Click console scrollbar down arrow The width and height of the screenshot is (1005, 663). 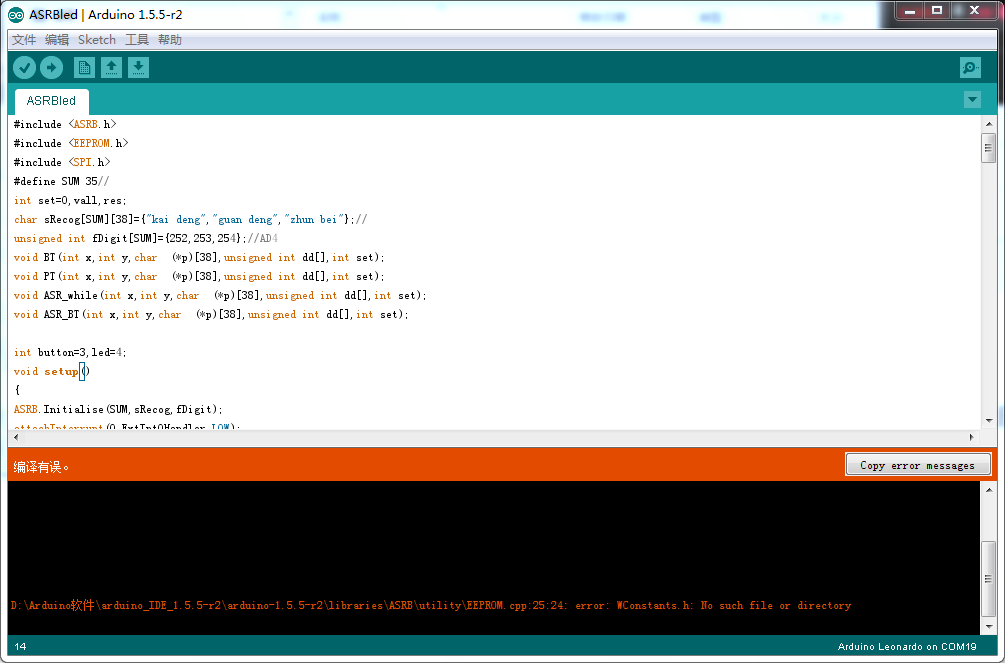coord(988,626)
